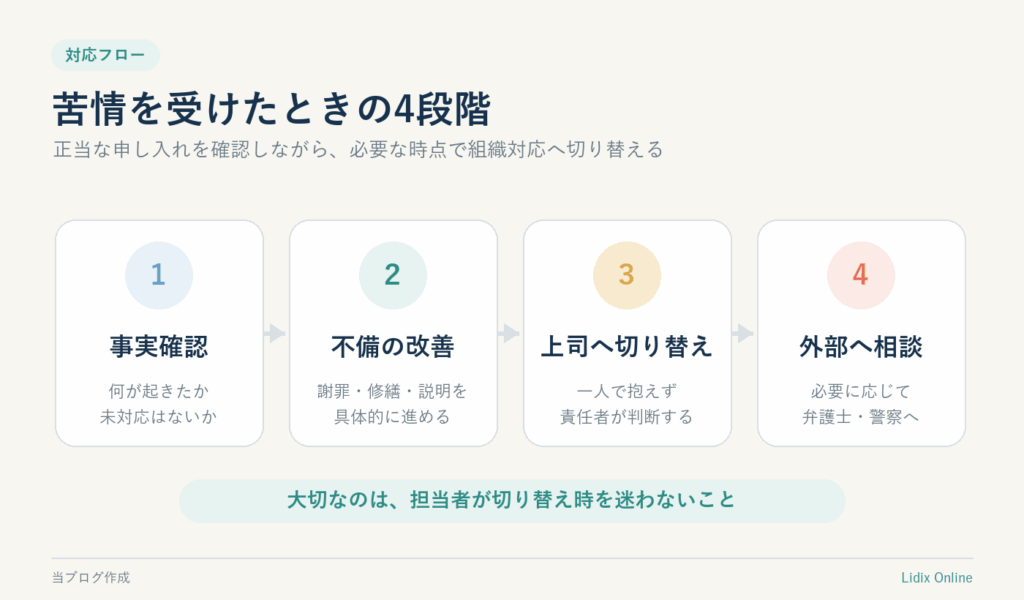Select the 対応フロー tag pill
Screen dimensions: 1024x600
(x=106, y=55)
